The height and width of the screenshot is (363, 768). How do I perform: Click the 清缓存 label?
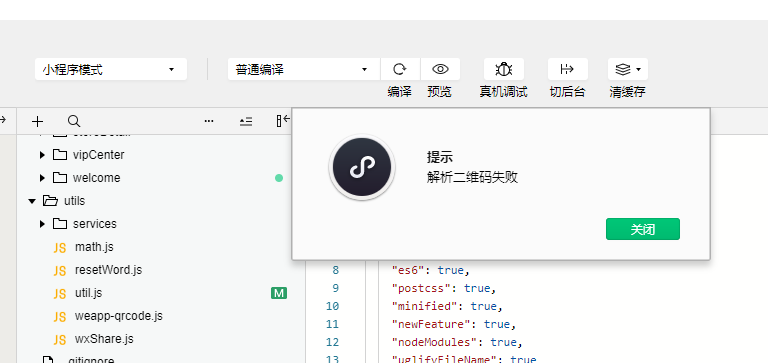pos(627,92)
